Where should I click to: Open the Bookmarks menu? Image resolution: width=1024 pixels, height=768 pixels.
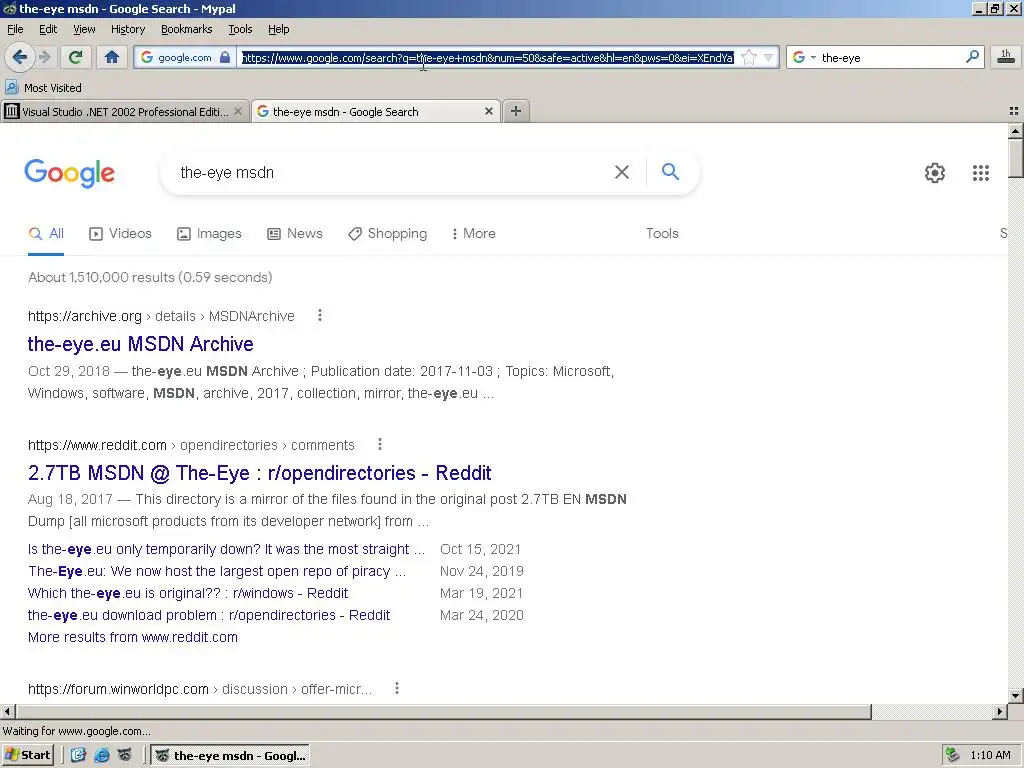click(x=187, y=29)
